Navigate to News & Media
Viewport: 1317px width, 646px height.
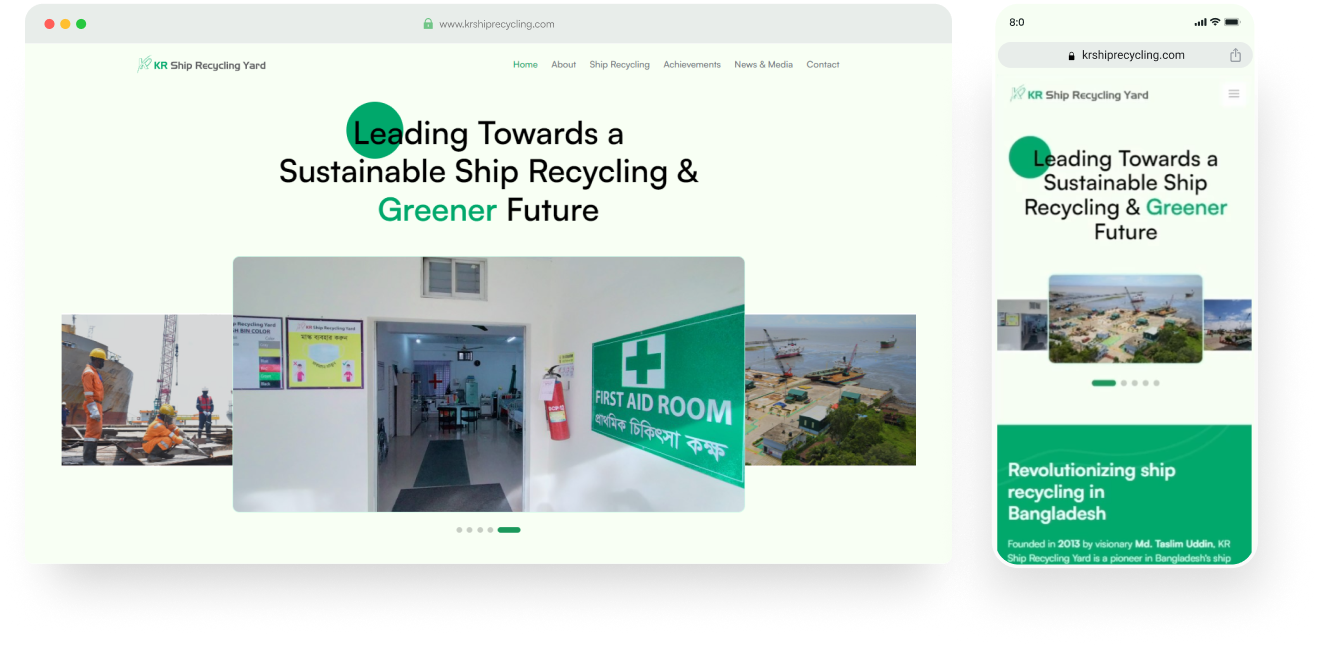click(x=763, y=65)
